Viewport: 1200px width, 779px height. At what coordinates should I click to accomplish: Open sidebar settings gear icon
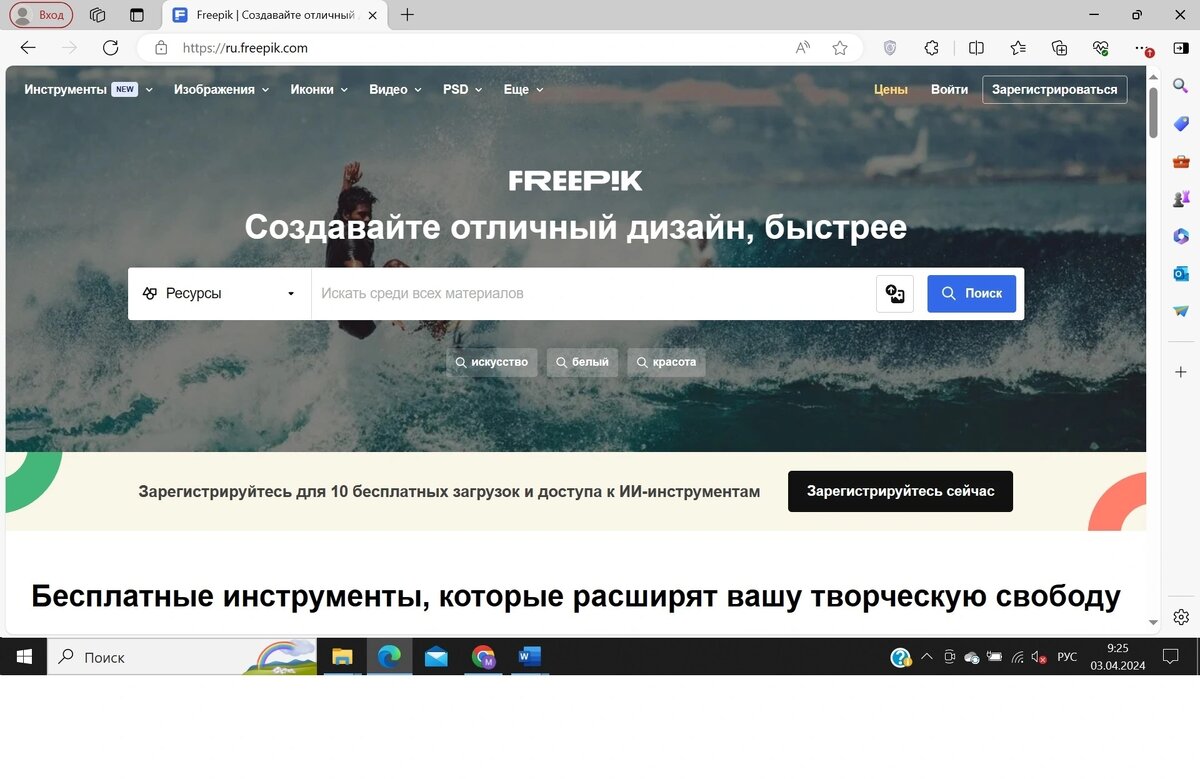(1181, 616)
